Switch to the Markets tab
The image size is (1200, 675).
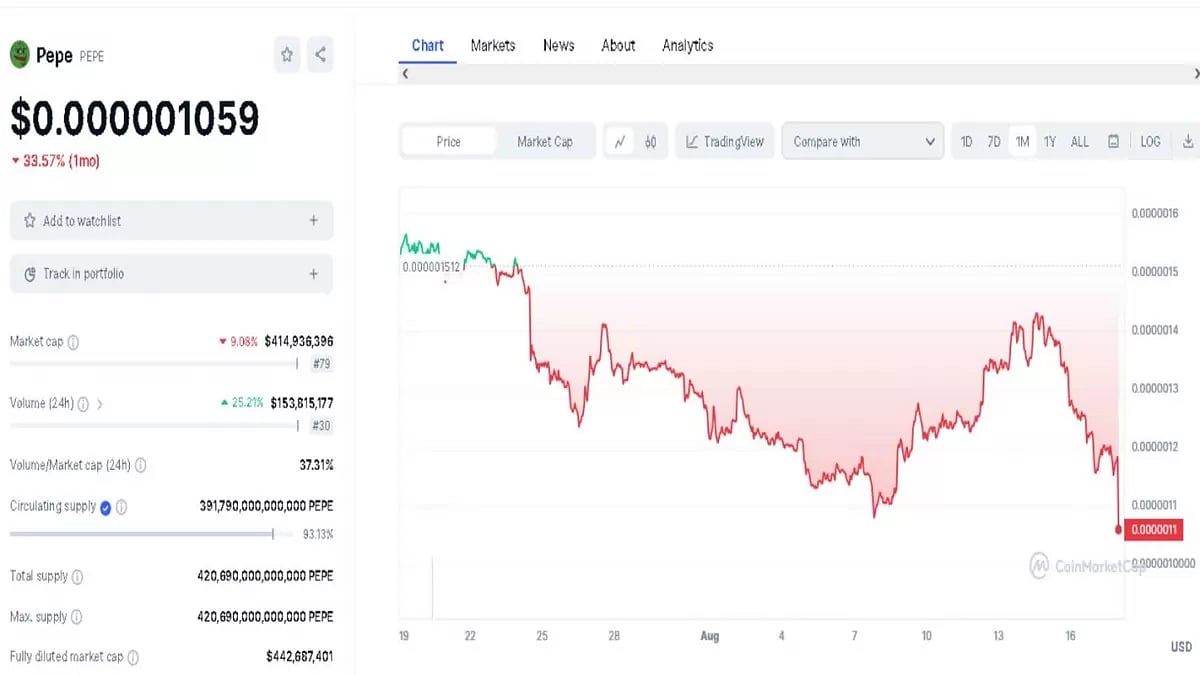coord(493,45)
